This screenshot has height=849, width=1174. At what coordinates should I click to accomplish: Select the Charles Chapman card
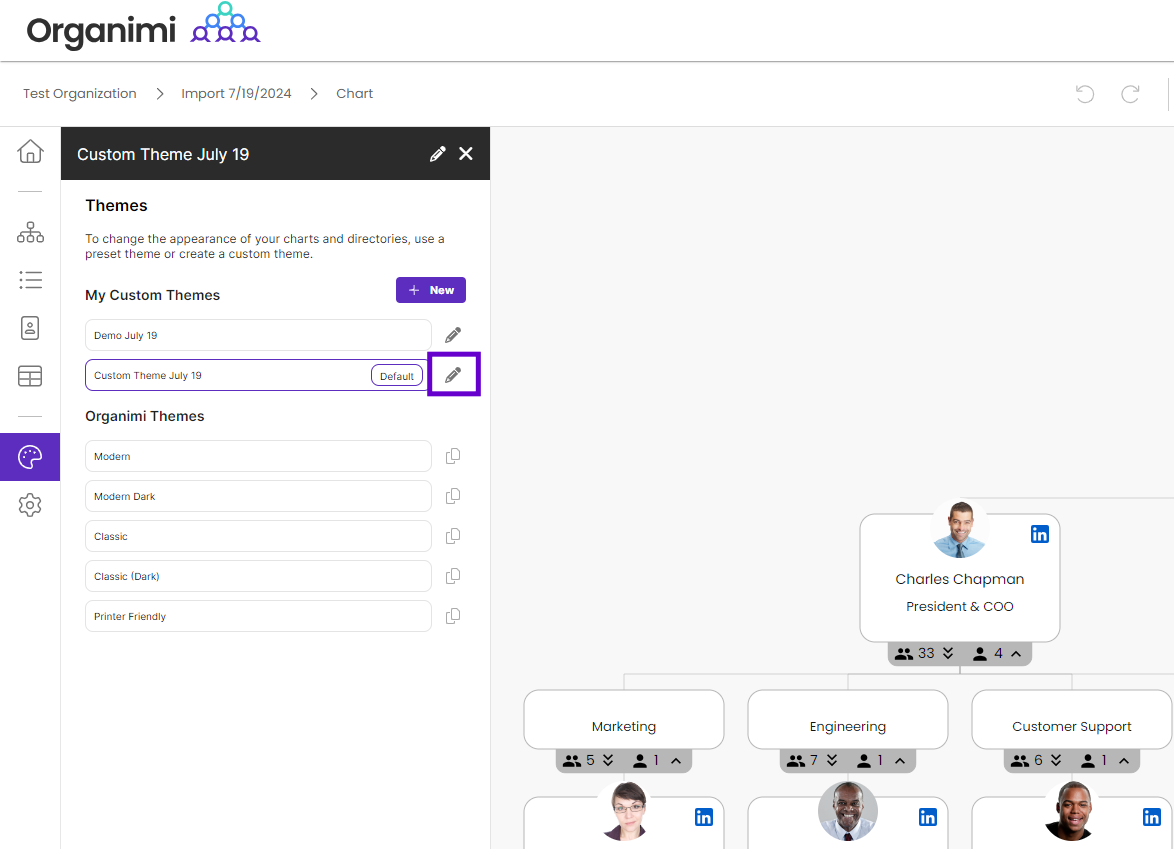960,577
